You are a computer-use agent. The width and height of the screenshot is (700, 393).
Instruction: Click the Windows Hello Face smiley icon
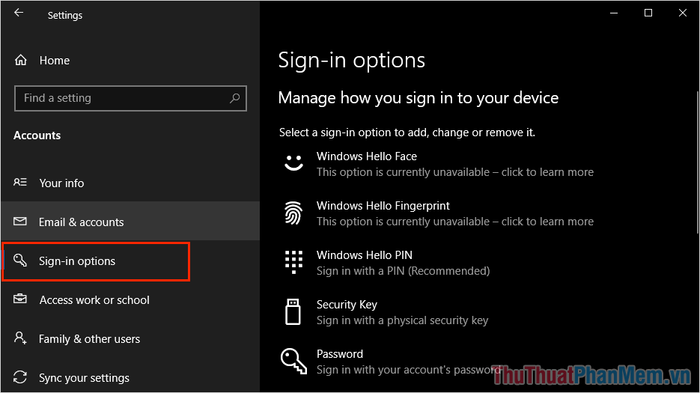(293, 163)
